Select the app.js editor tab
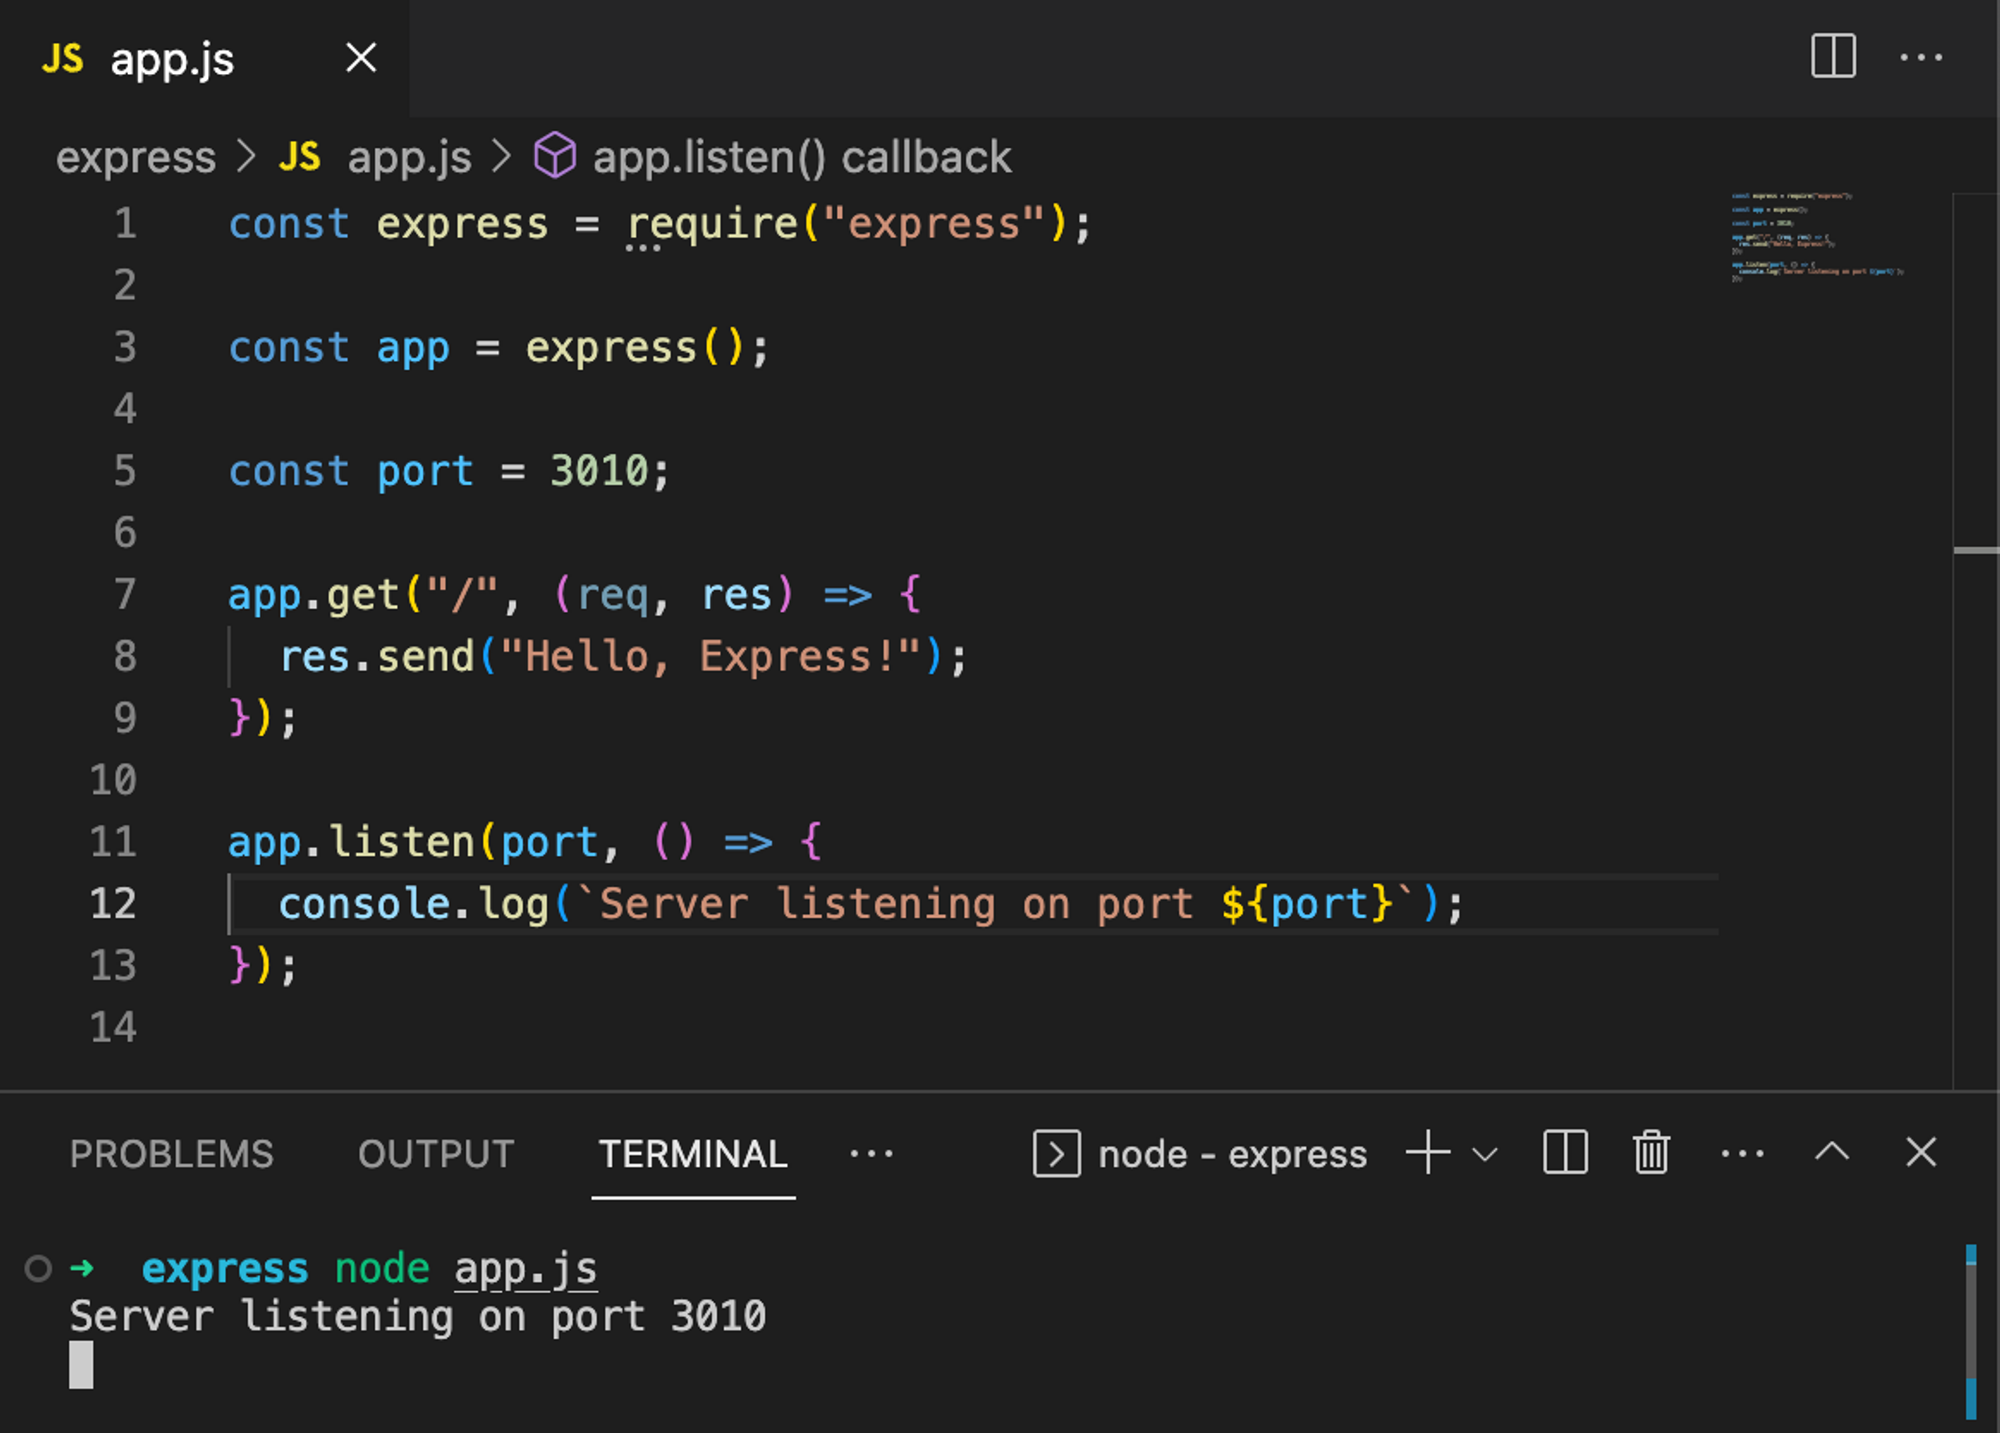Image resolution: width=2000 pixels, height=1433 pixels. (205, 58)
